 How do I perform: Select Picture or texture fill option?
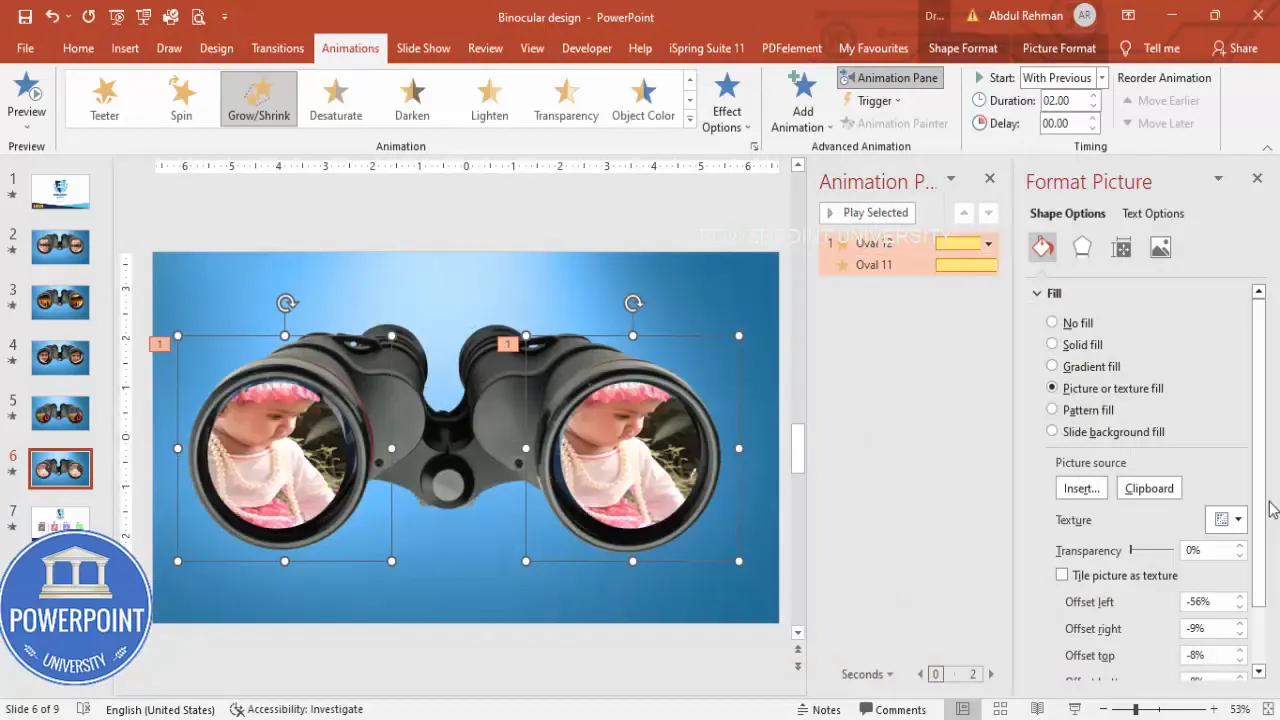click(x=1052, y=387)
